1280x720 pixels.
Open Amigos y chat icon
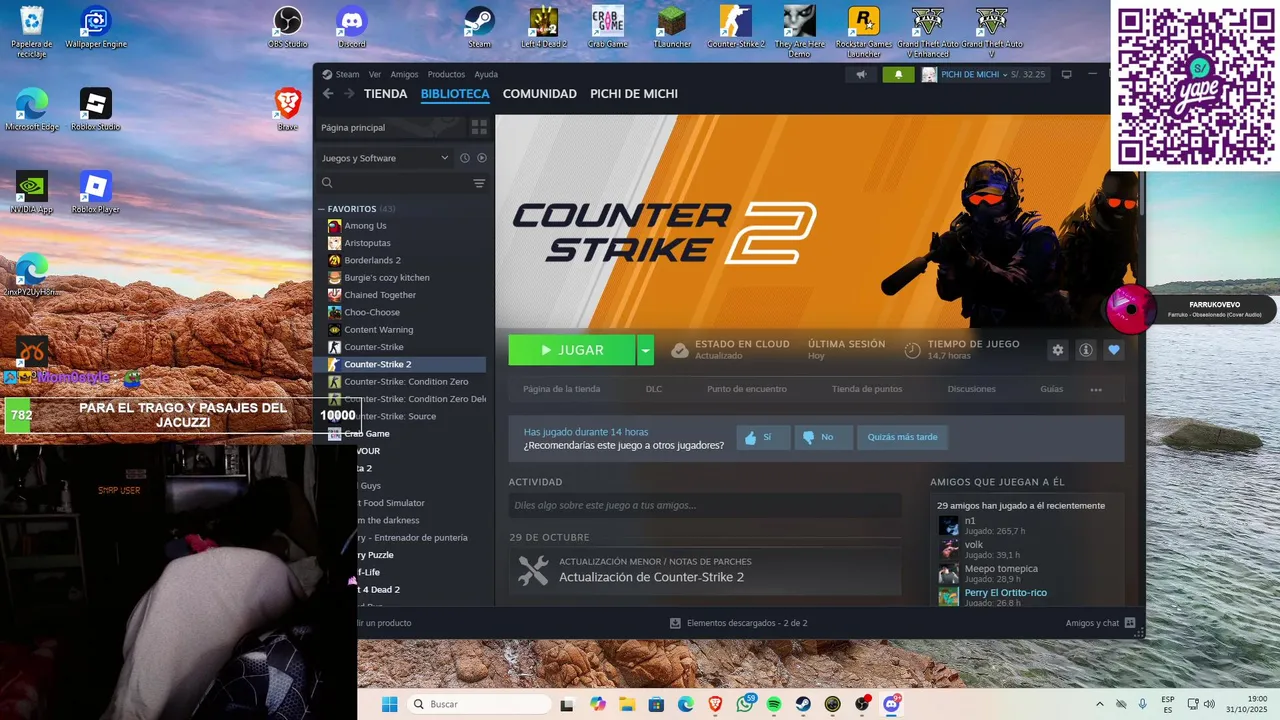tap(1130, 623)
